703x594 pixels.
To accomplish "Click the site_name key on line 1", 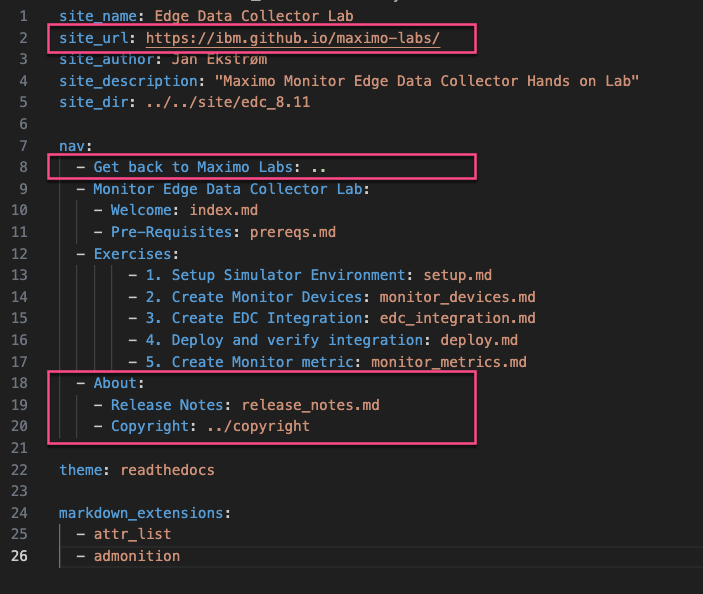I will (x=98, y=16).
